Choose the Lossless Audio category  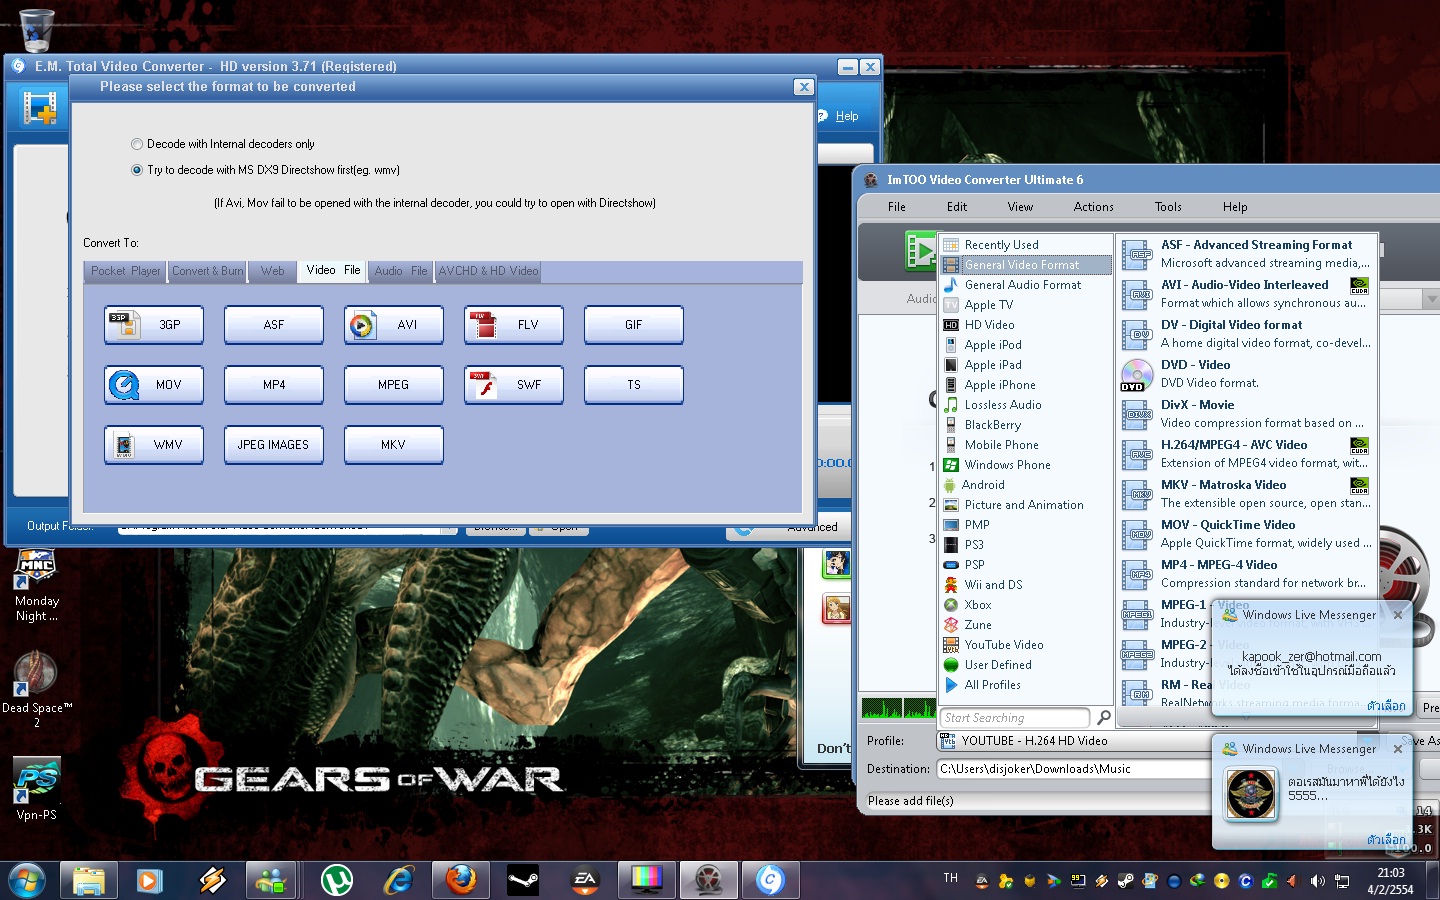tap(1026, 405)
